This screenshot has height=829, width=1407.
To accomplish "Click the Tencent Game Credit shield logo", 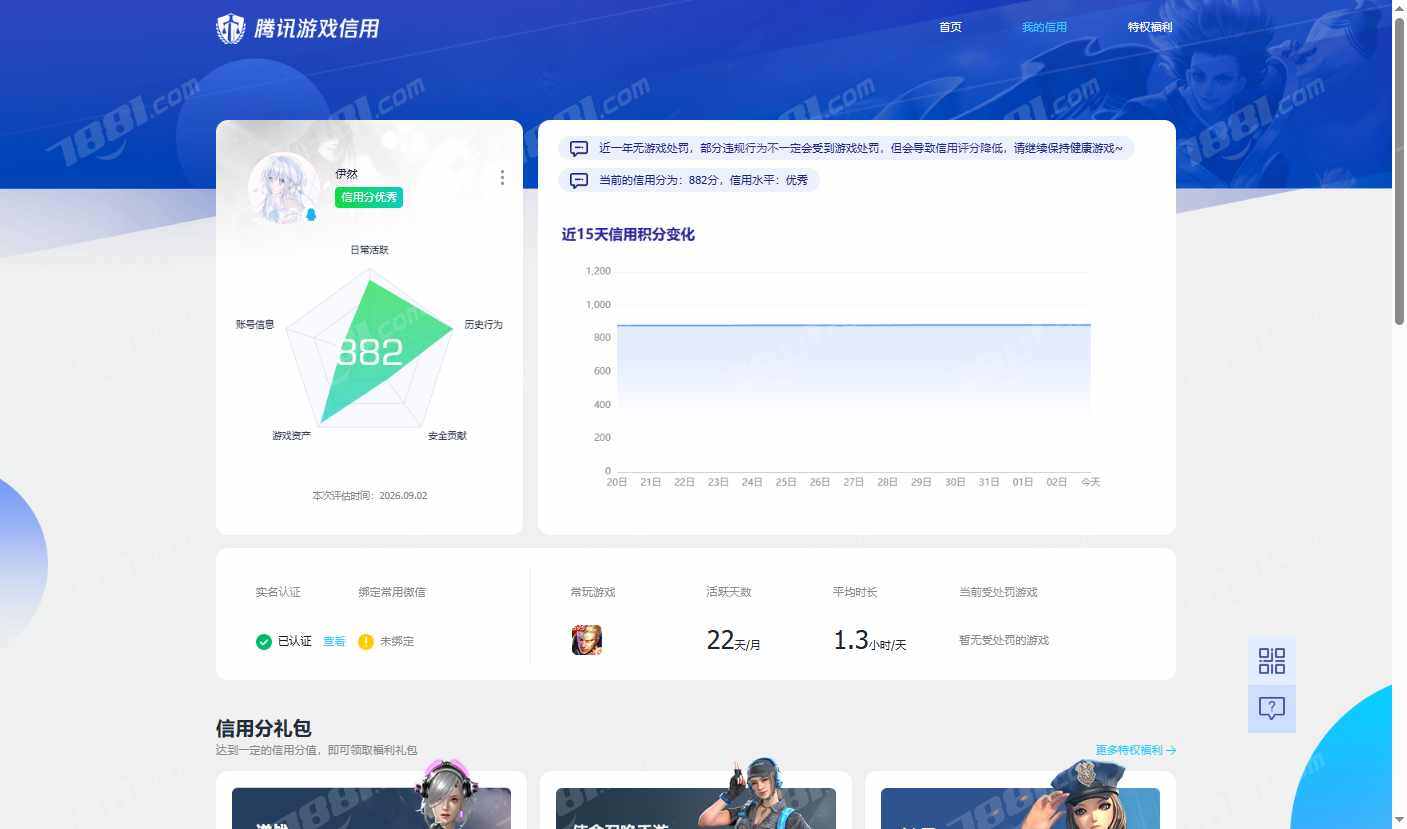I will 231,28.
